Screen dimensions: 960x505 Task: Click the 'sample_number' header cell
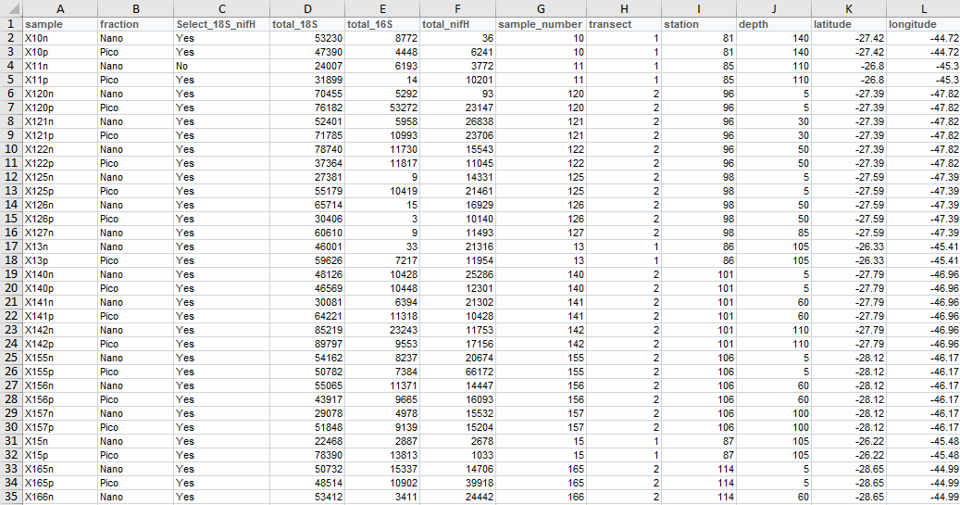pos(540,23)
